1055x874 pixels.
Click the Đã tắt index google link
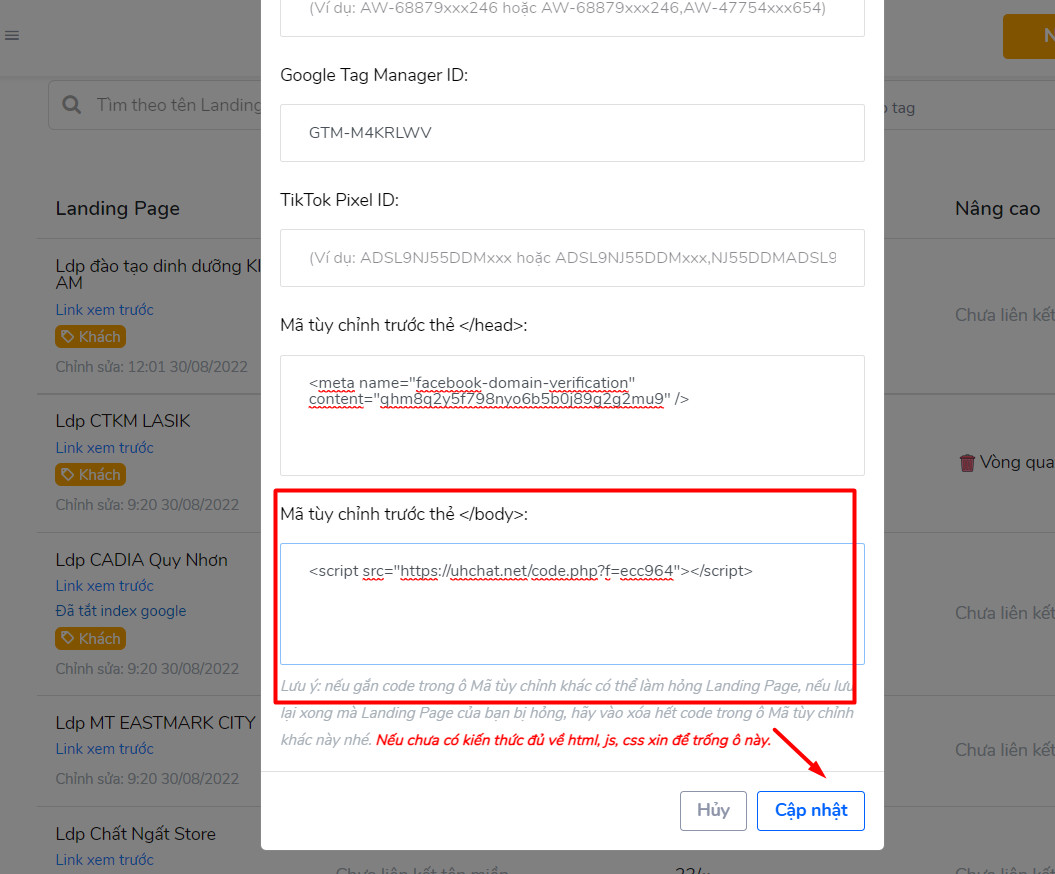(x=121, y=610)
